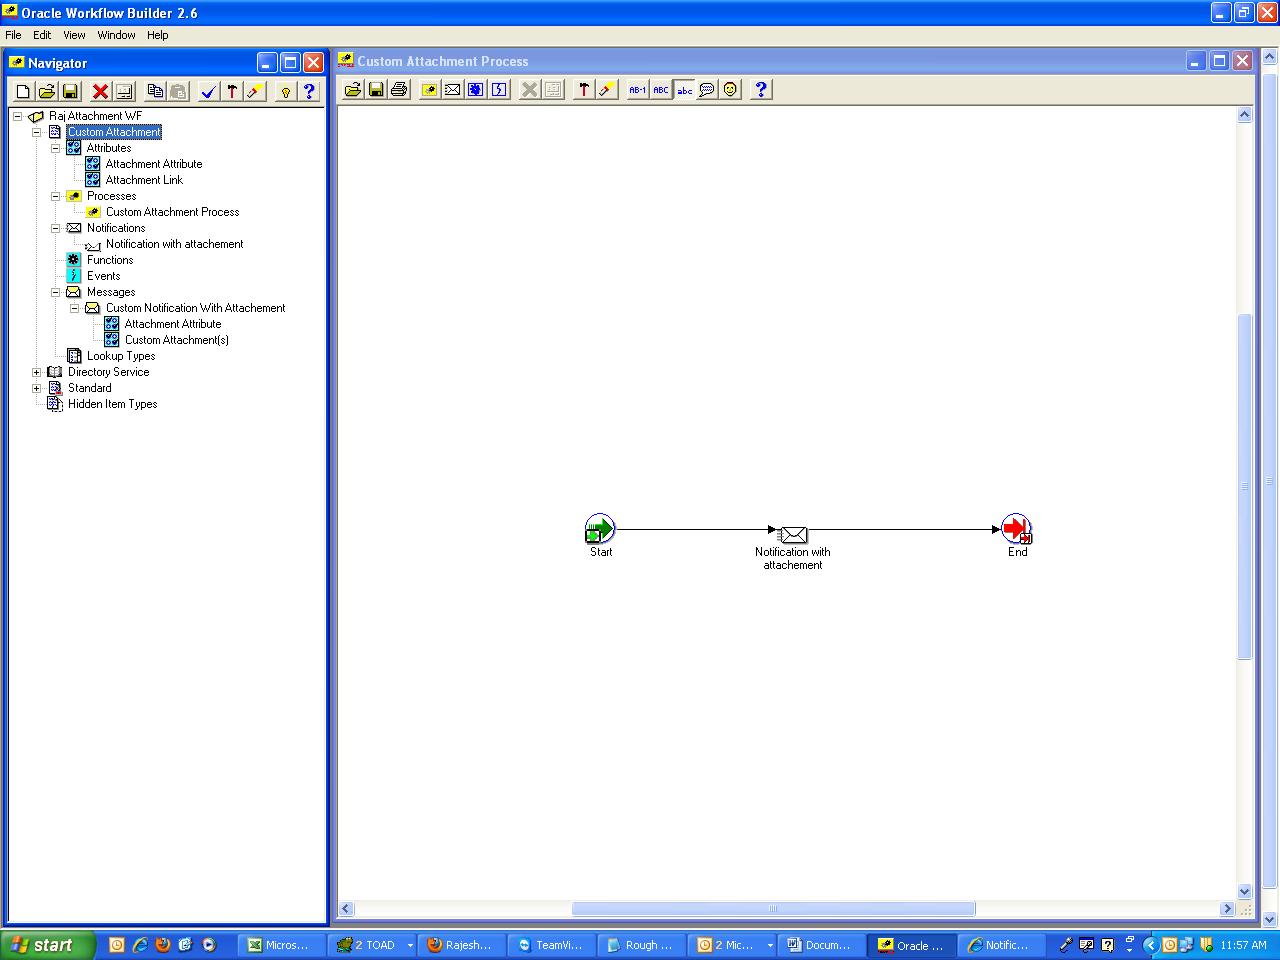
Task: Open the File menu
Action: coord(13,35)
